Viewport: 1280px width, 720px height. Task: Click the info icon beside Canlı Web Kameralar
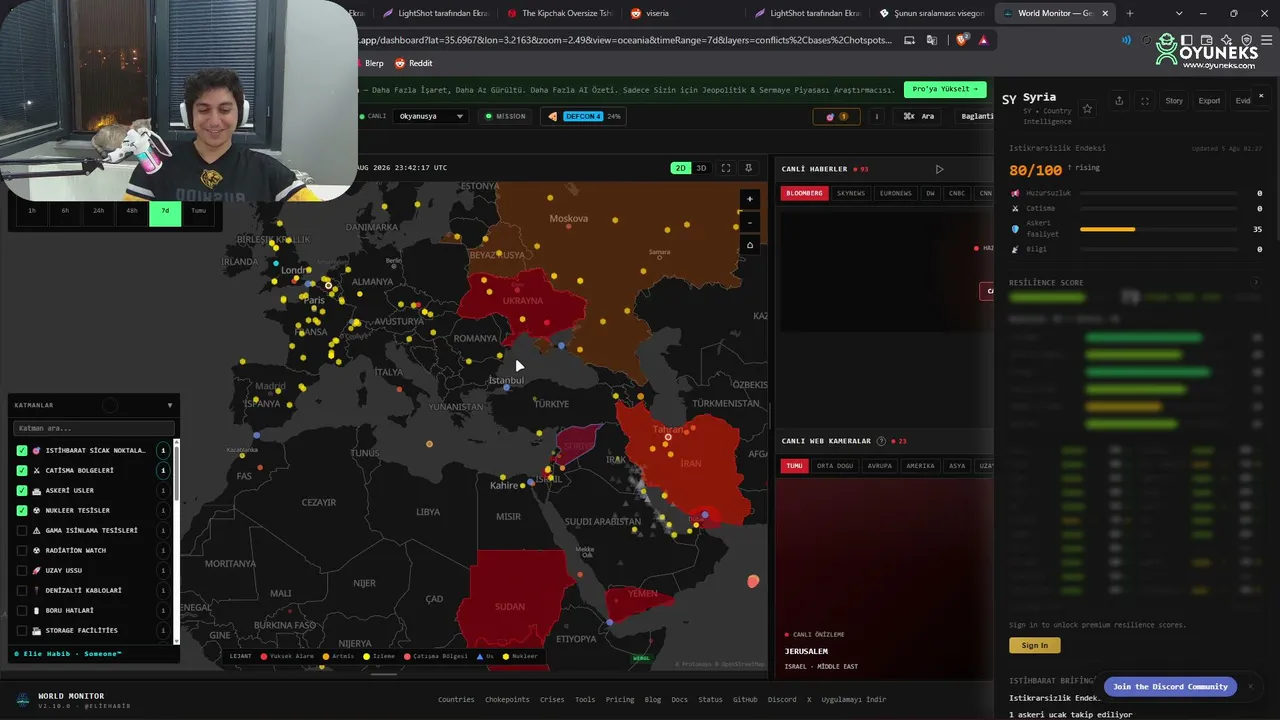pos(881,441)
